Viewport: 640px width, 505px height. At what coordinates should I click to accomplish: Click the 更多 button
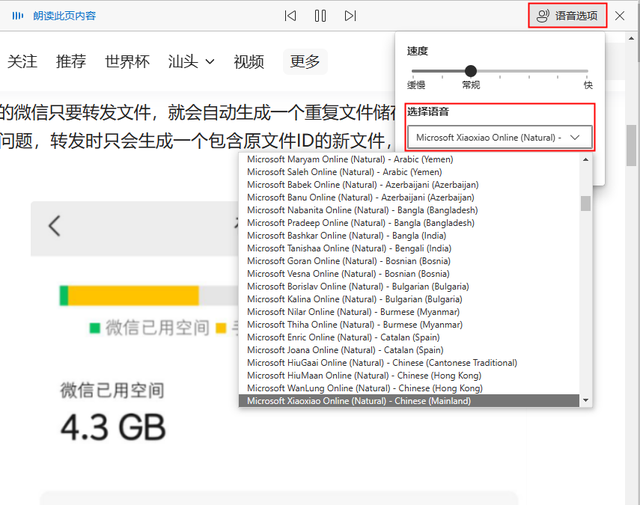305,62
